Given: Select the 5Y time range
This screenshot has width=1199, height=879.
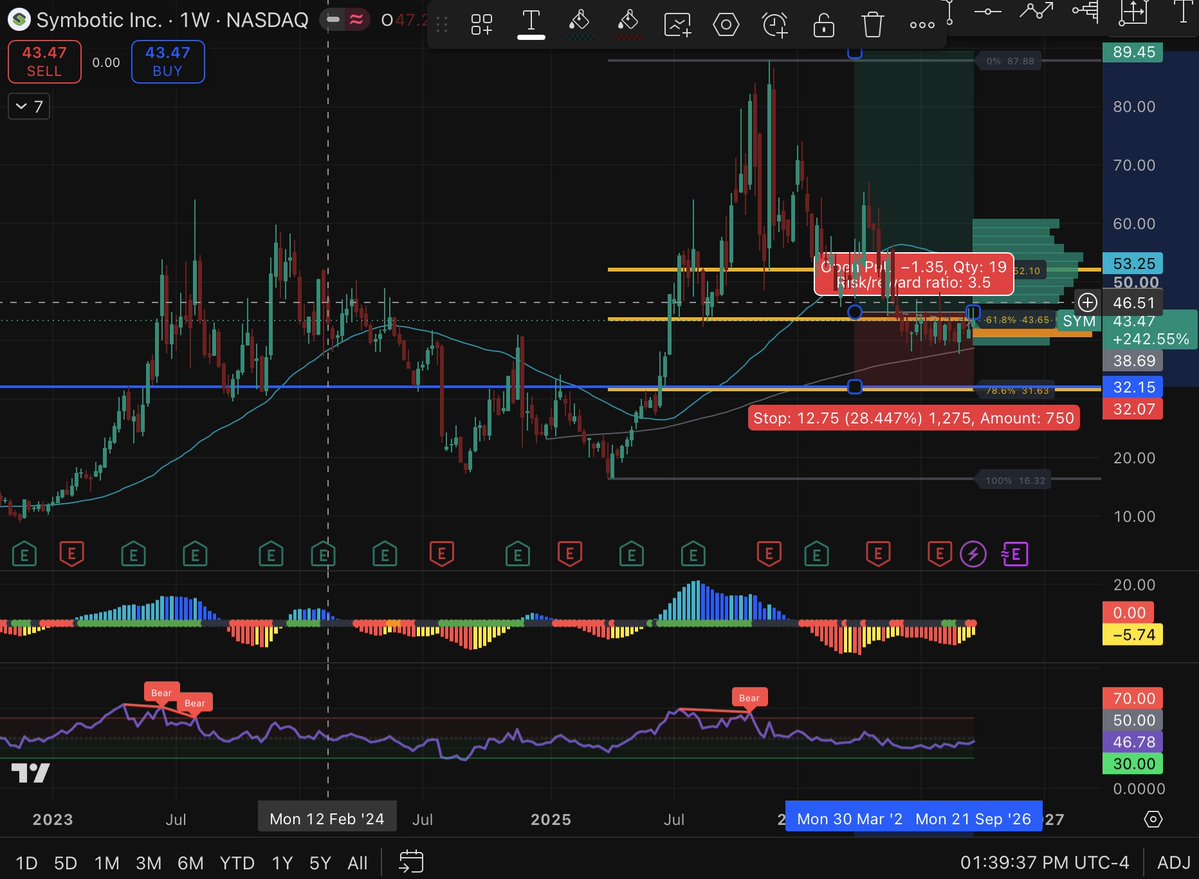Looking at the screenshot, I should tap(320, 863).
